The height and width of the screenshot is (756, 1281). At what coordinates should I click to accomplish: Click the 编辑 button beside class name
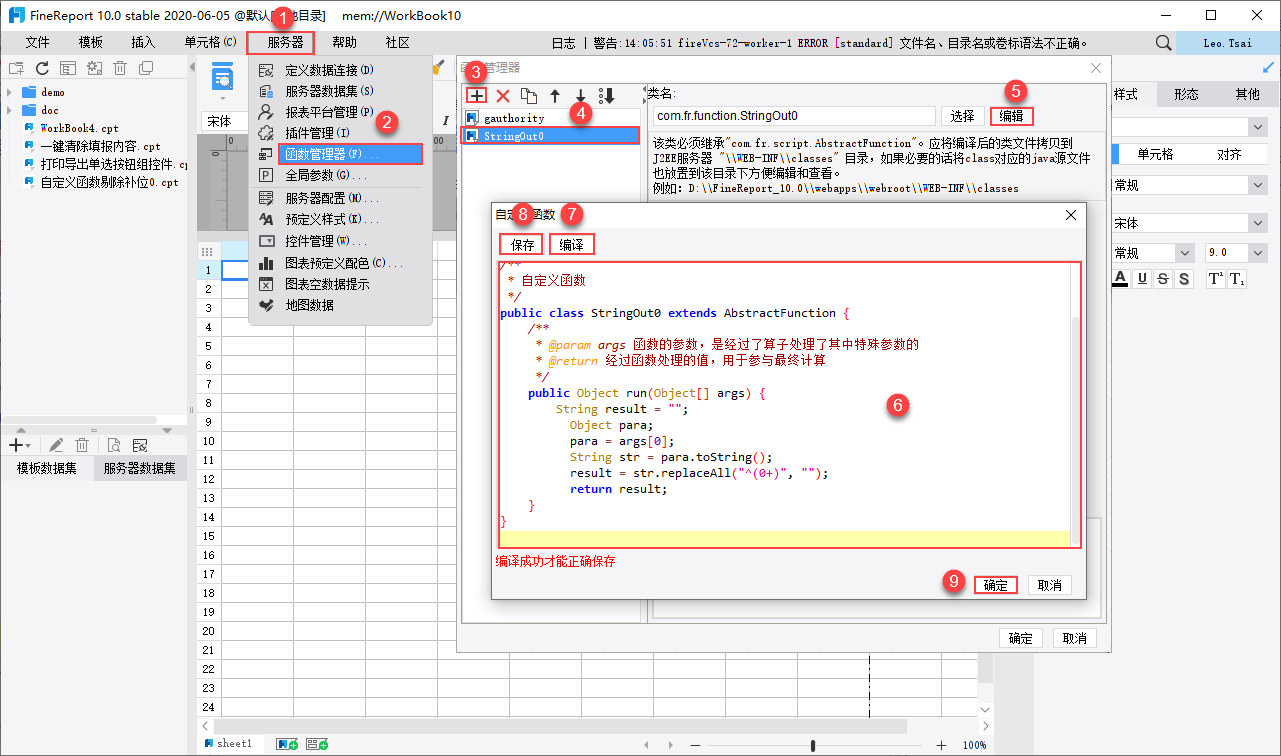(1012, 116)
